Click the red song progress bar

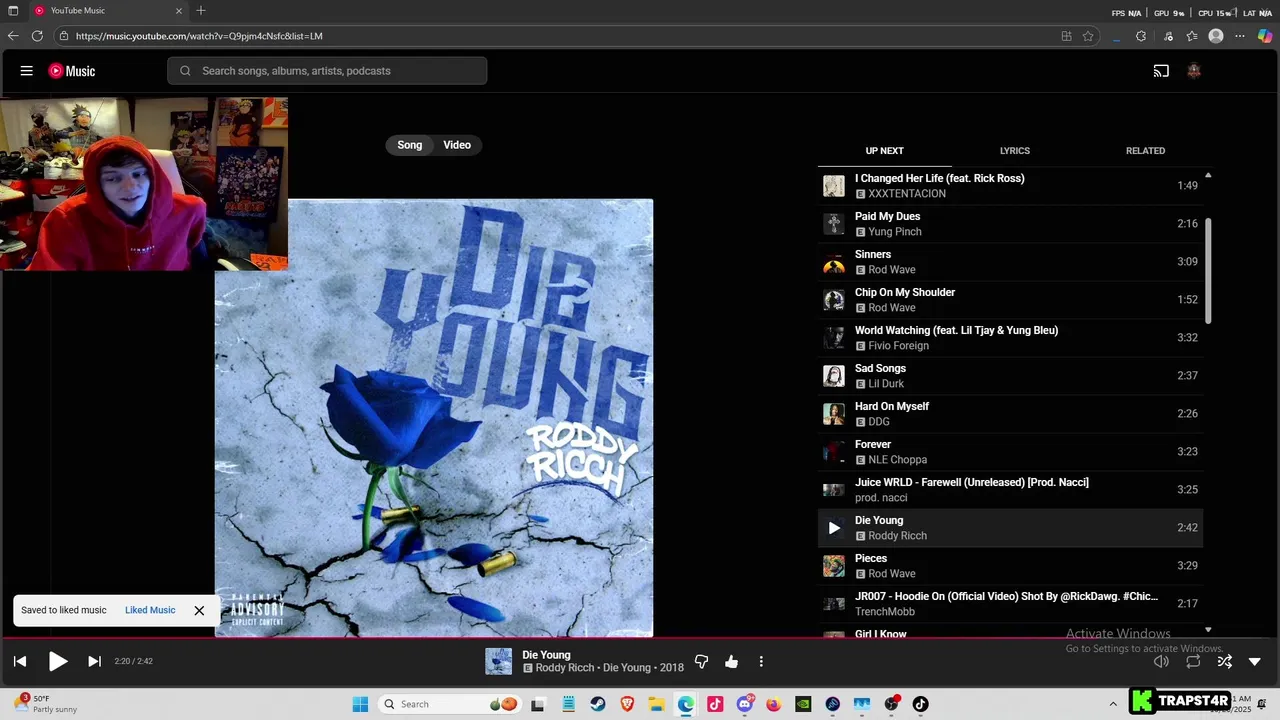point(640,637)
